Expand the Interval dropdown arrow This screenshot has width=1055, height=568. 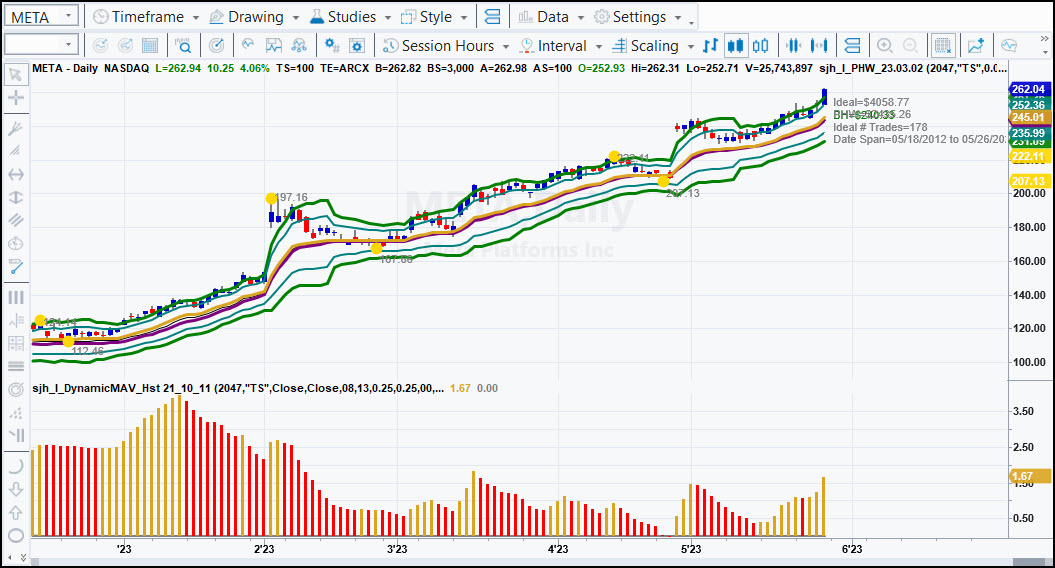click(x=598, y=46)
